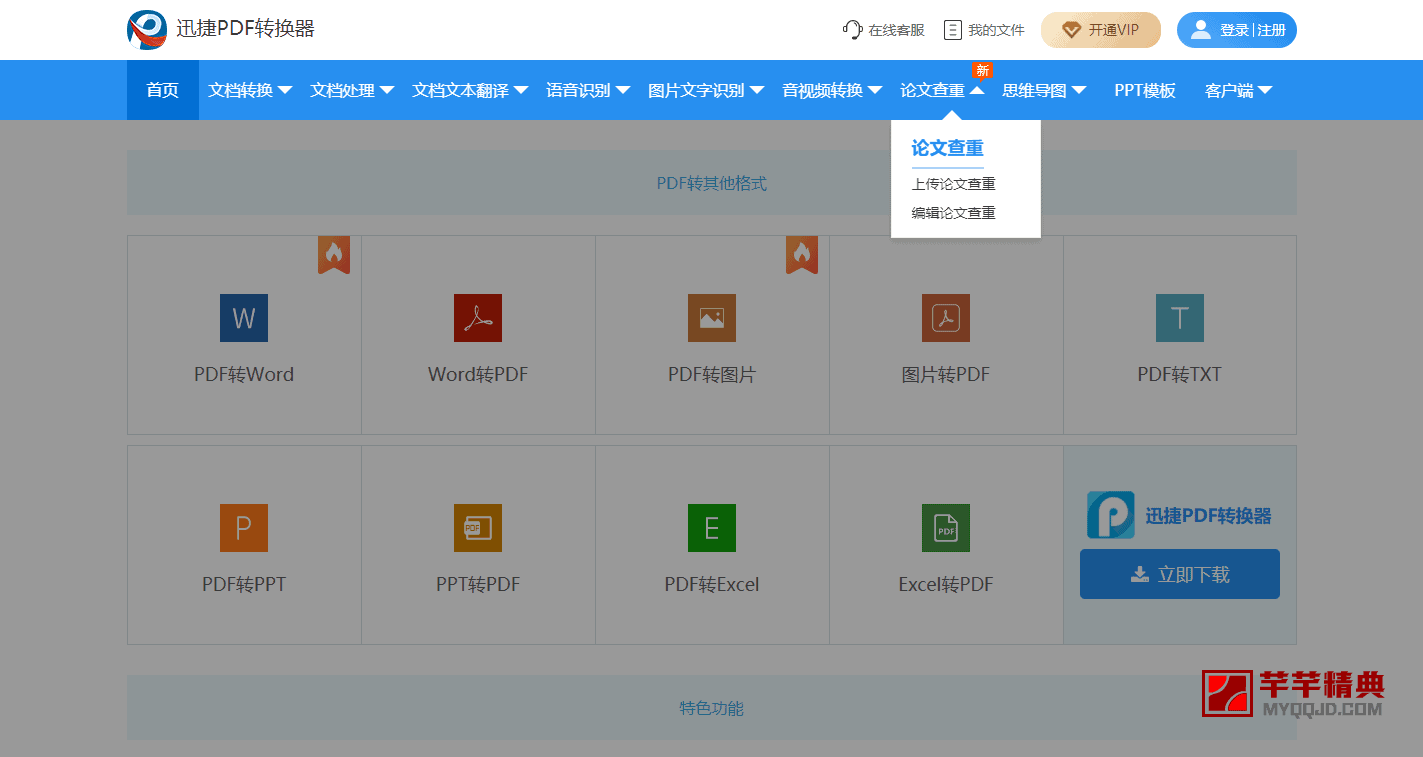Screen dimensions: 1423x757
Task: Expand the 文档处理 dropdown menu
Action: click(x=352, y=90)
